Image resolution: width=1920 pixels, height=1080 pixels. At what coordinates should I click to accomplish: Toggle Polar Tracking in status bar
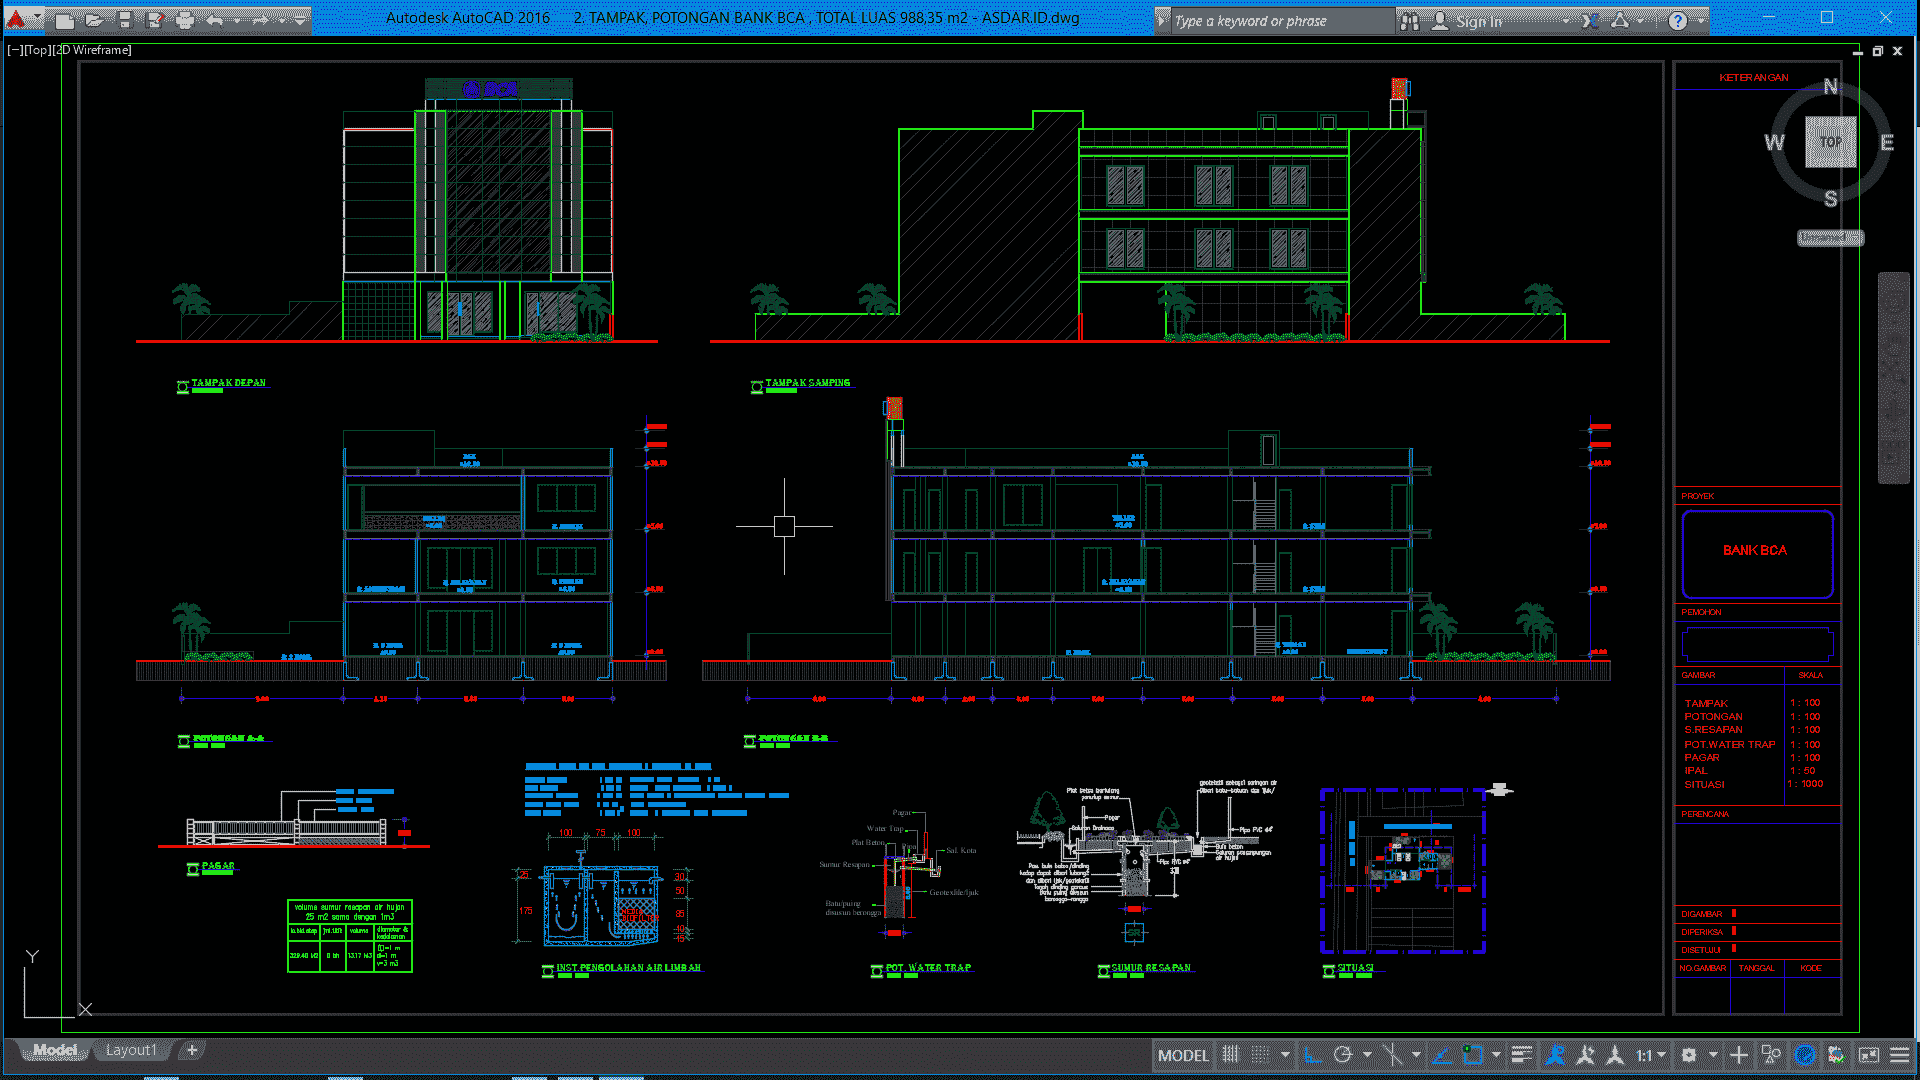click(1343, 1054)
